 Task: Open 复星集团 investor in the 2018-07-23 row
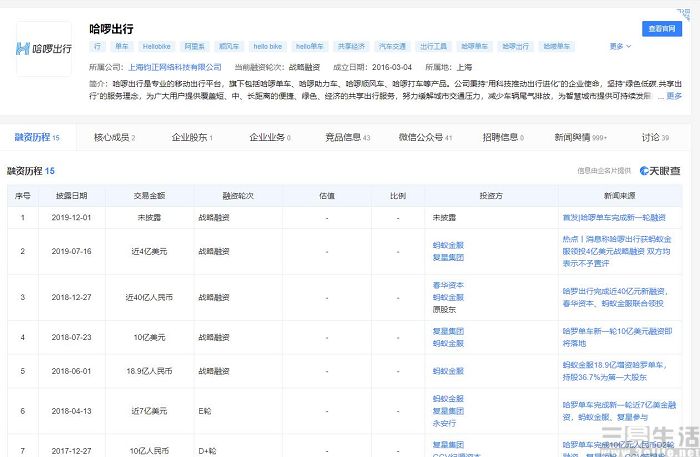(448, 331)
